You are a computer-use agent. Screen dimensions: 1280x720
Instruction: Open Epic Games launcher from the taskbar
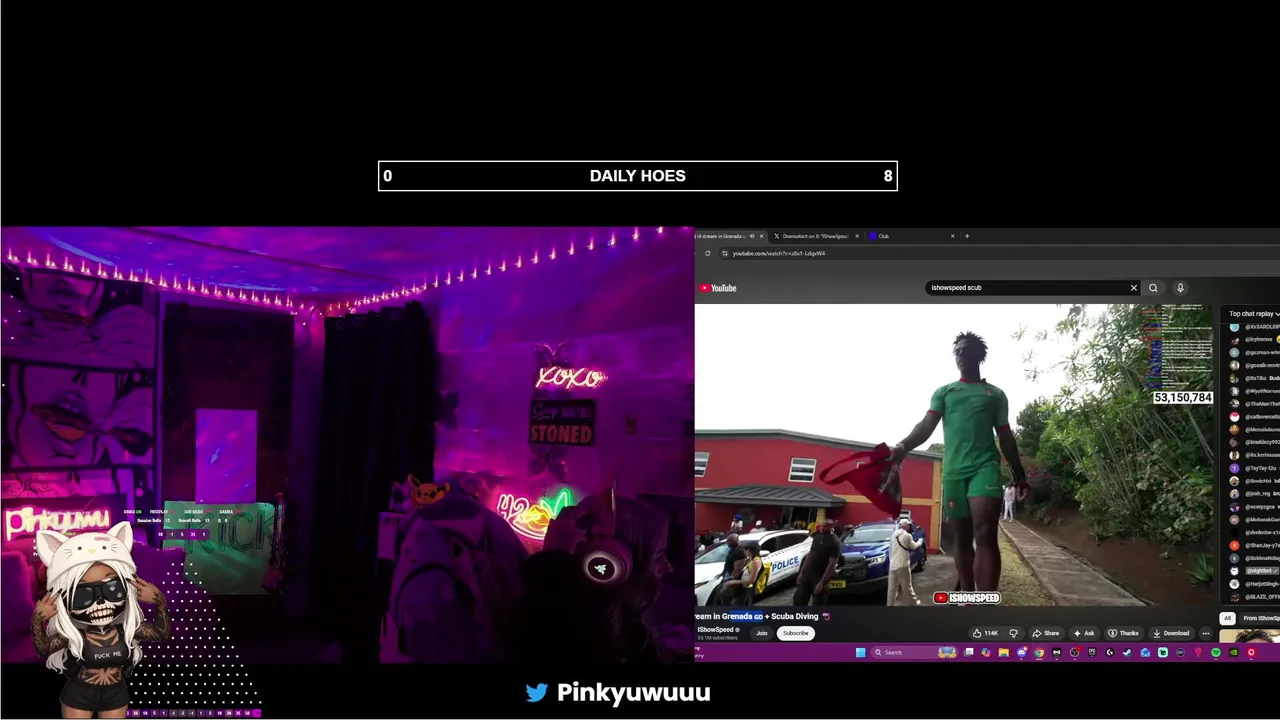click(1092, 652)
